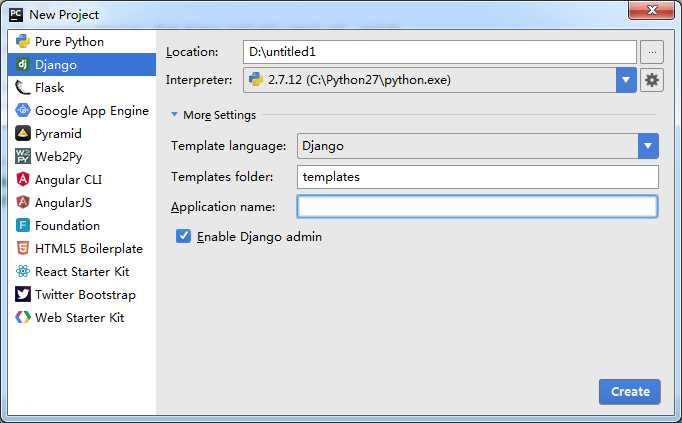Click the Location label
Viewport: 682px width, 423px height.
click(x=192, y=52)
